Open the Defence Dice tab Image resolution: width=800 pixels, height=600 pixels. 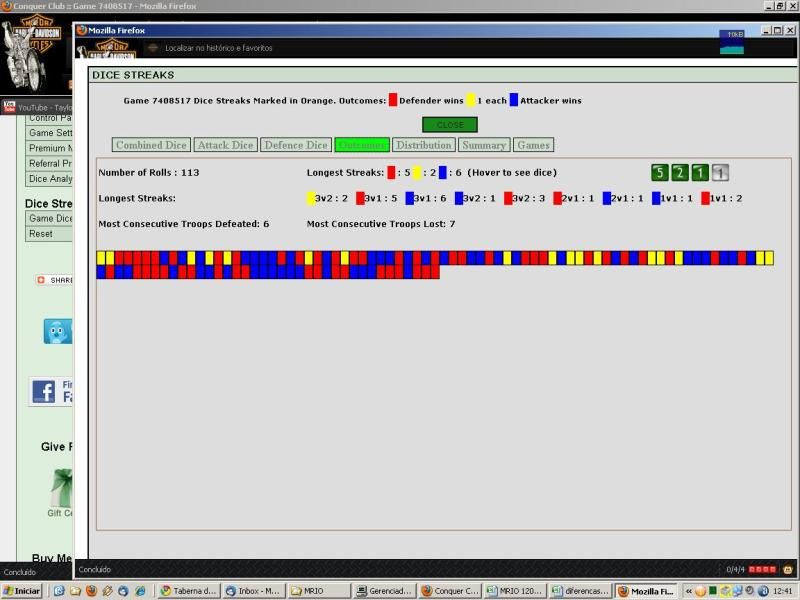click(x=296, y=145)
